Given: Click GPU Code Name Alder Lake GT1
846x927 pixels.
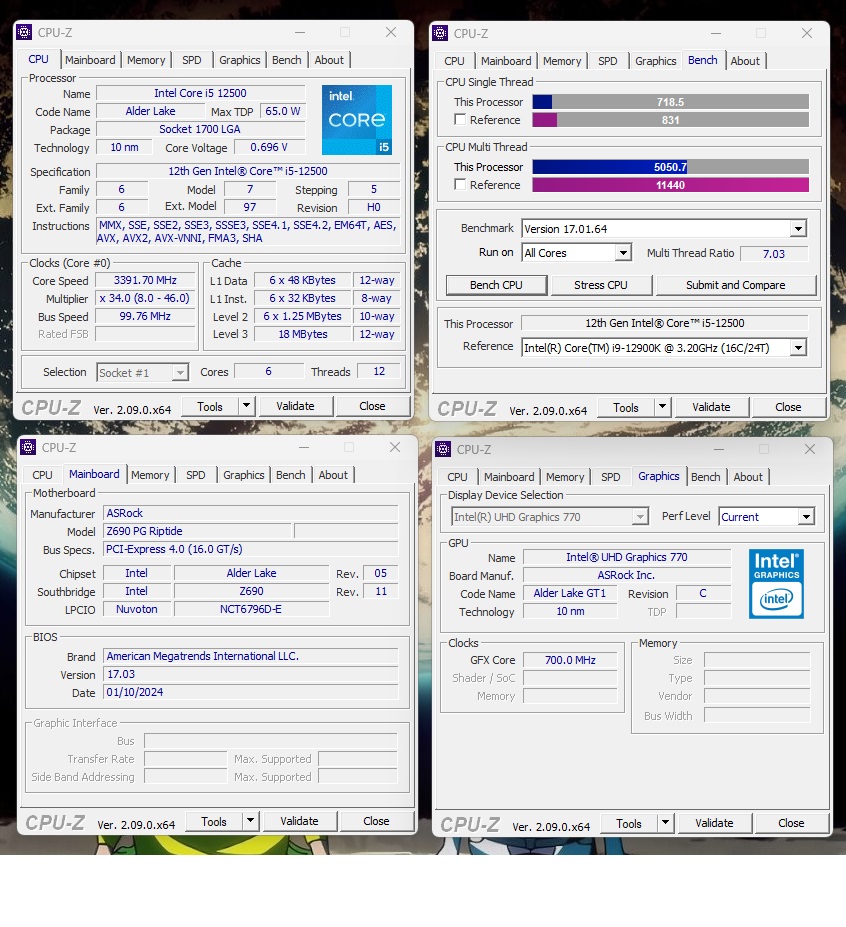Looking at the screenshot, I should tap(570, 593).
